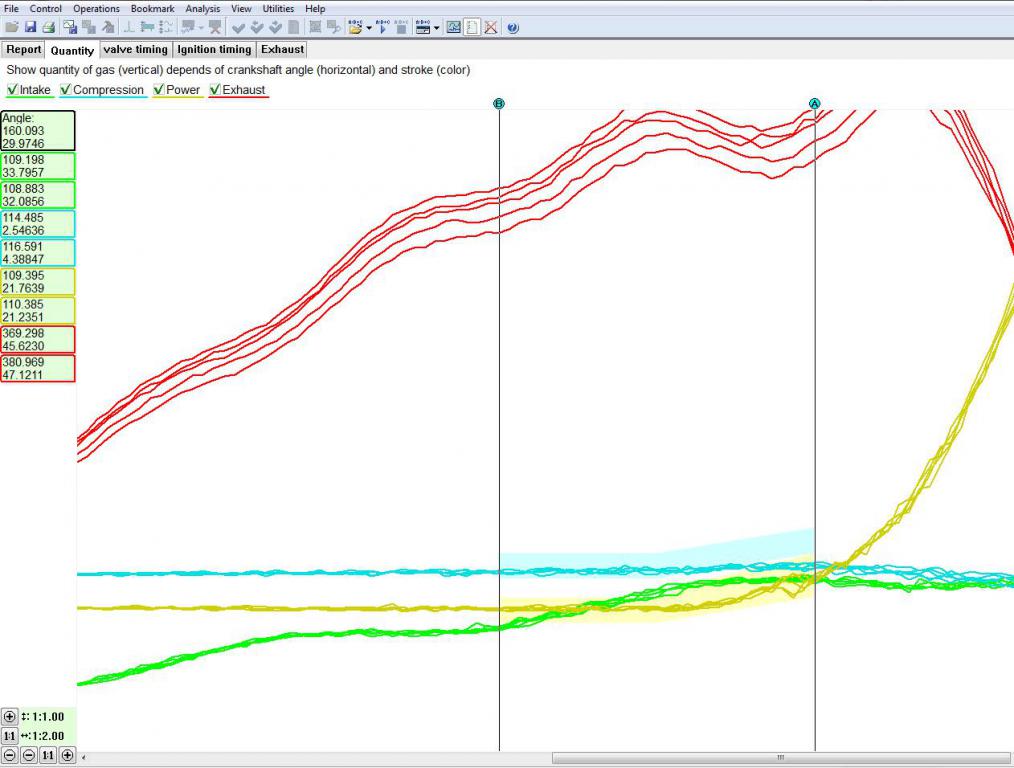
Task: Click the horizontal scrollbar left arrow
Action: point(83,757)
